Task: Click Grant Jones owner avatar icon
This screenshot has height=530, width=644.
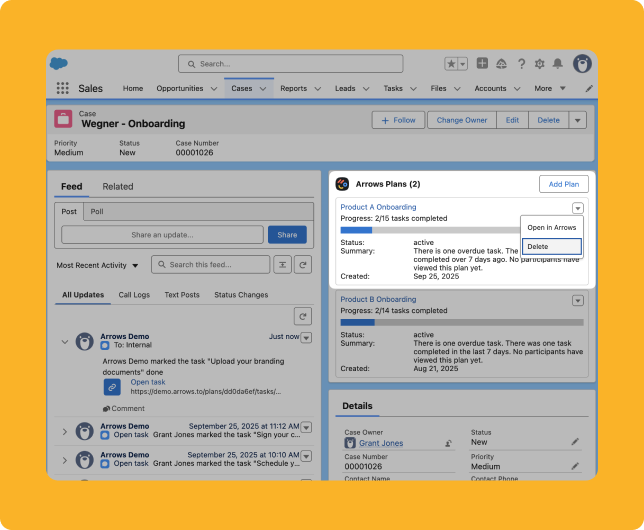Action: pyautogui.click(x=350, y=443)
